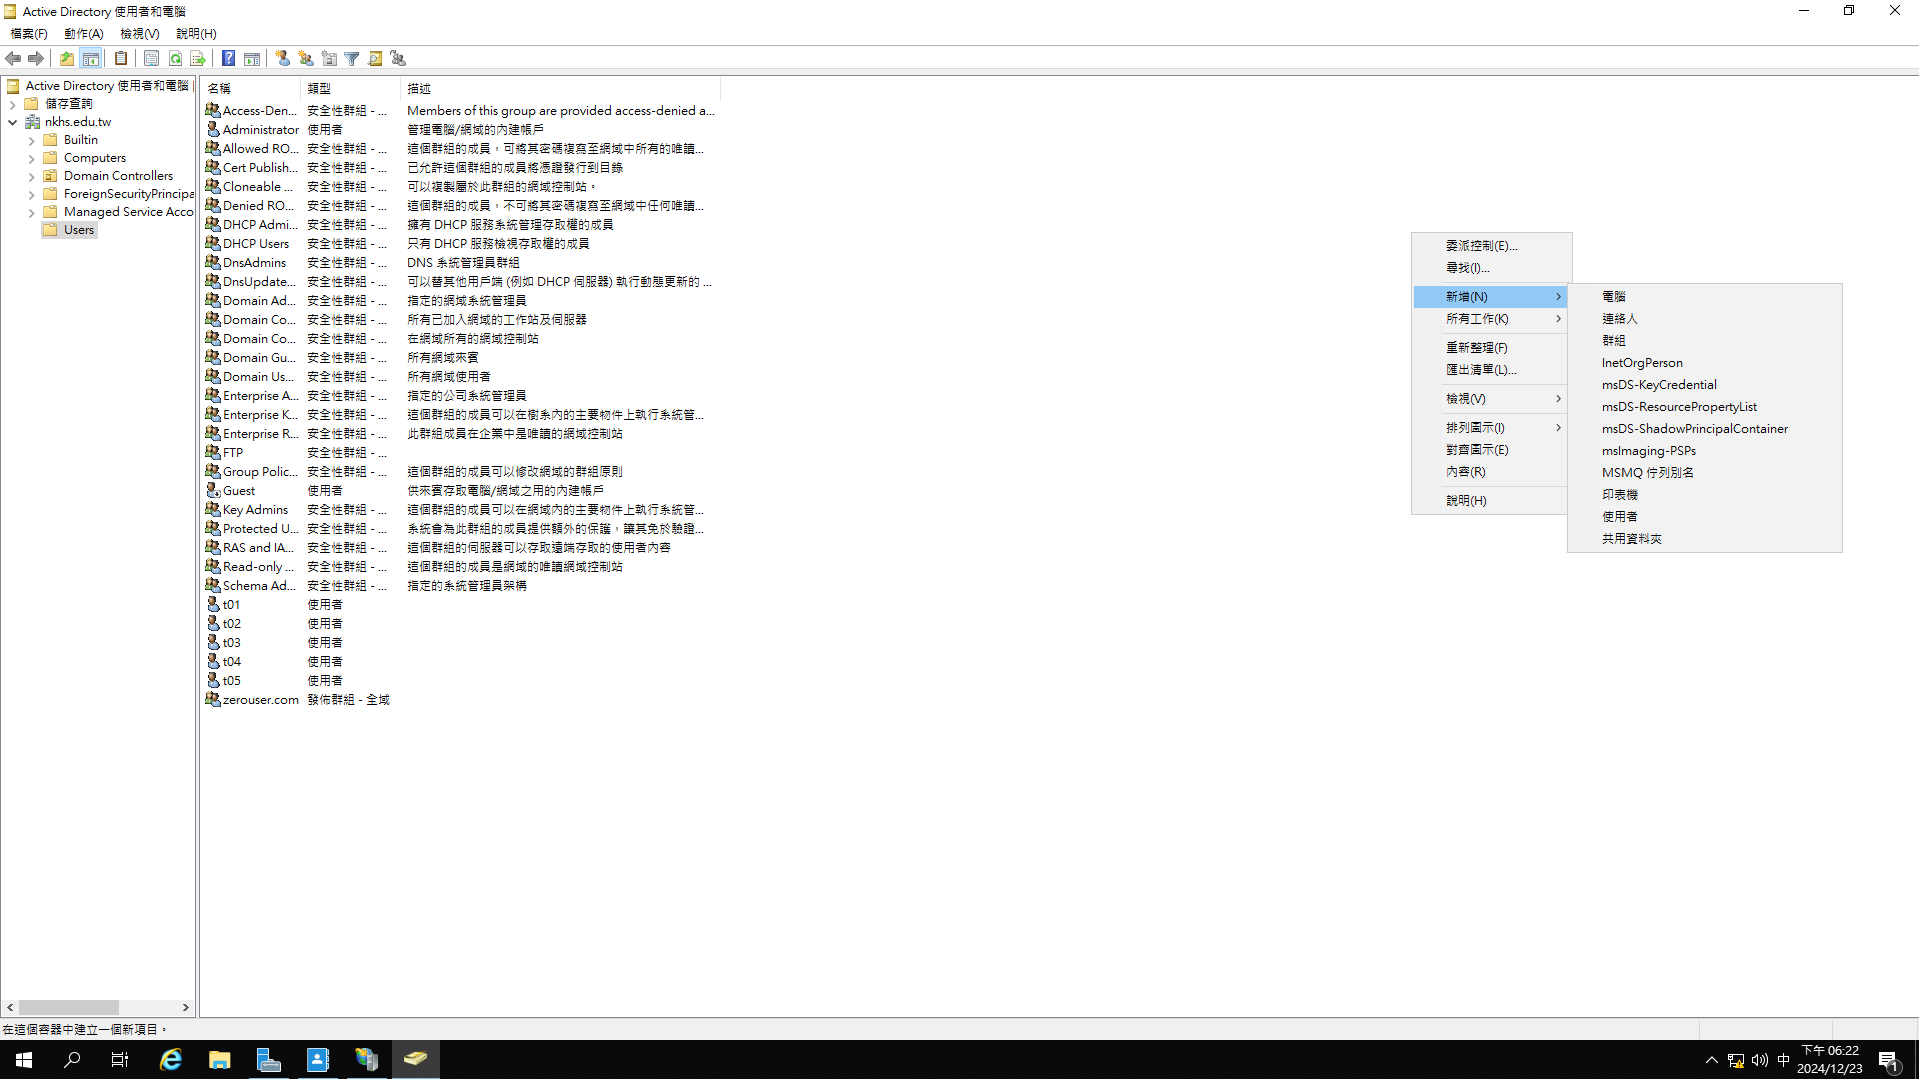
Task: Open the 檢視(V) menu in menu bar
Action: [x=140, y=34]
